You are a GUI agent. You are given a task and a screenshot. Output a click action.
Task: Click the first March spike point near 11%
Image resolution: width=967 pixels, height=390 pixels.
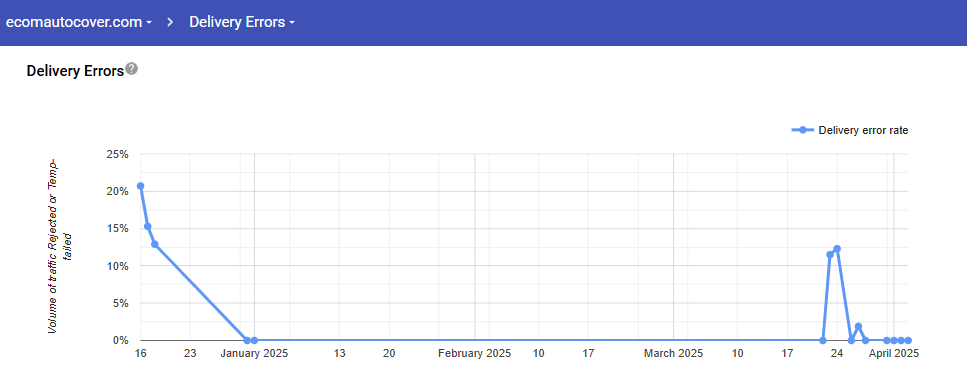pyautogui.click(x=830, y=255)
